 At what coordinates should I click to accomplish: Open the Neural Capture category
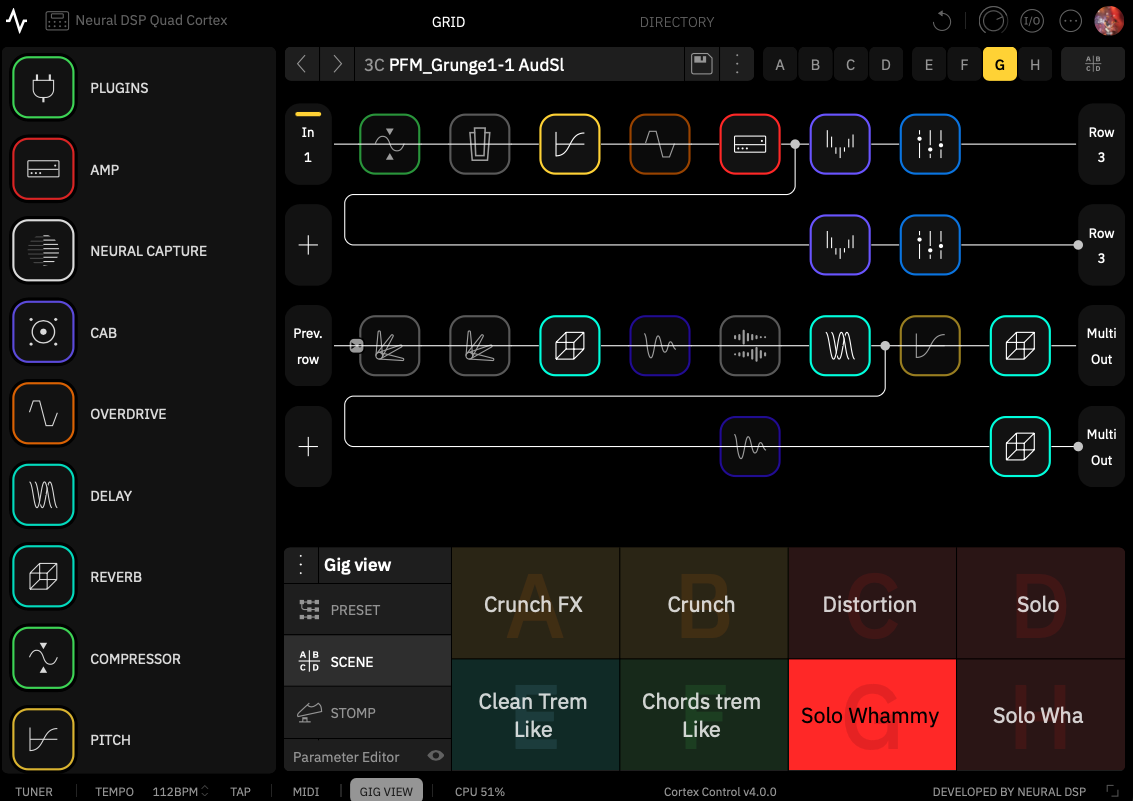[x=43, y=251]
